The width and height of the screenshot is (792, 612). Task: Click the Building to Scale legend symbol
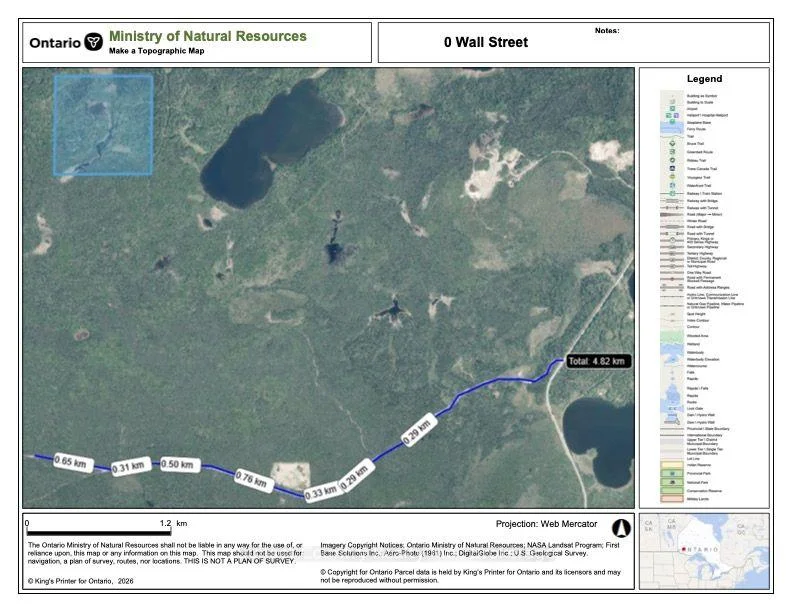pos(672,102)
